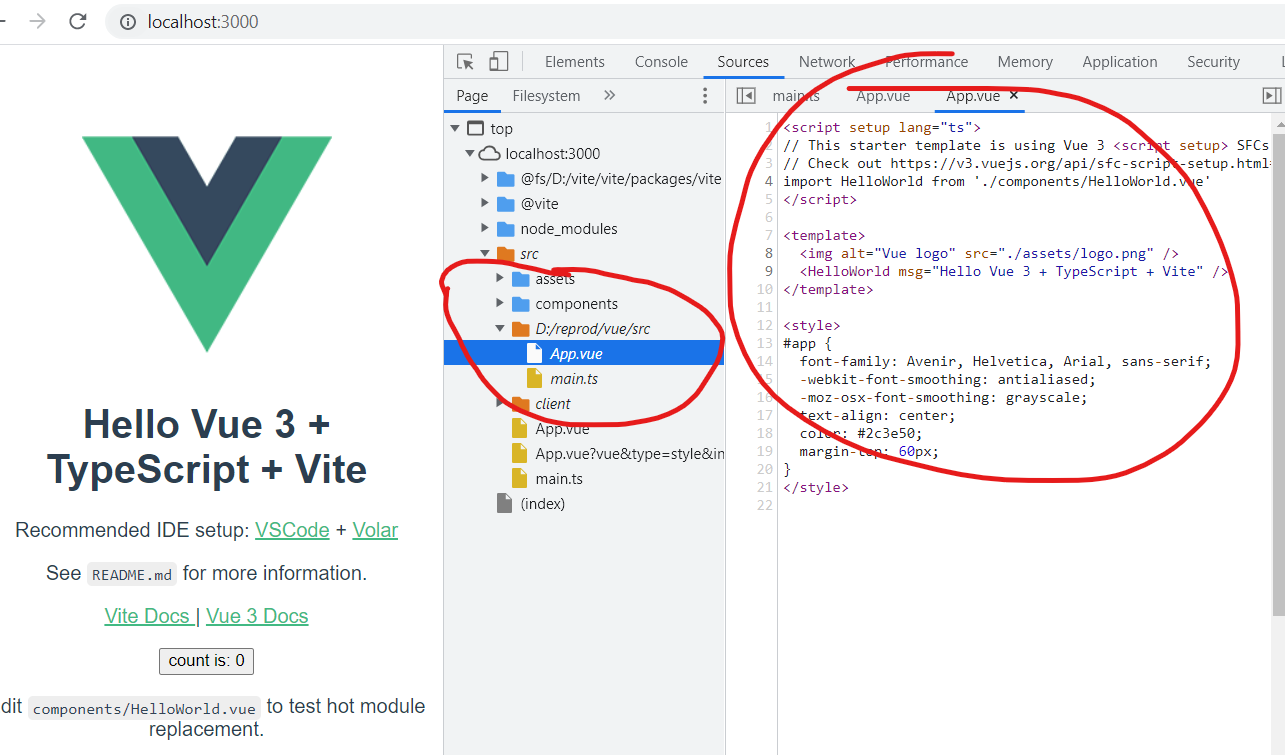Click line number 22 in editor gutter

tap(766, 506)
